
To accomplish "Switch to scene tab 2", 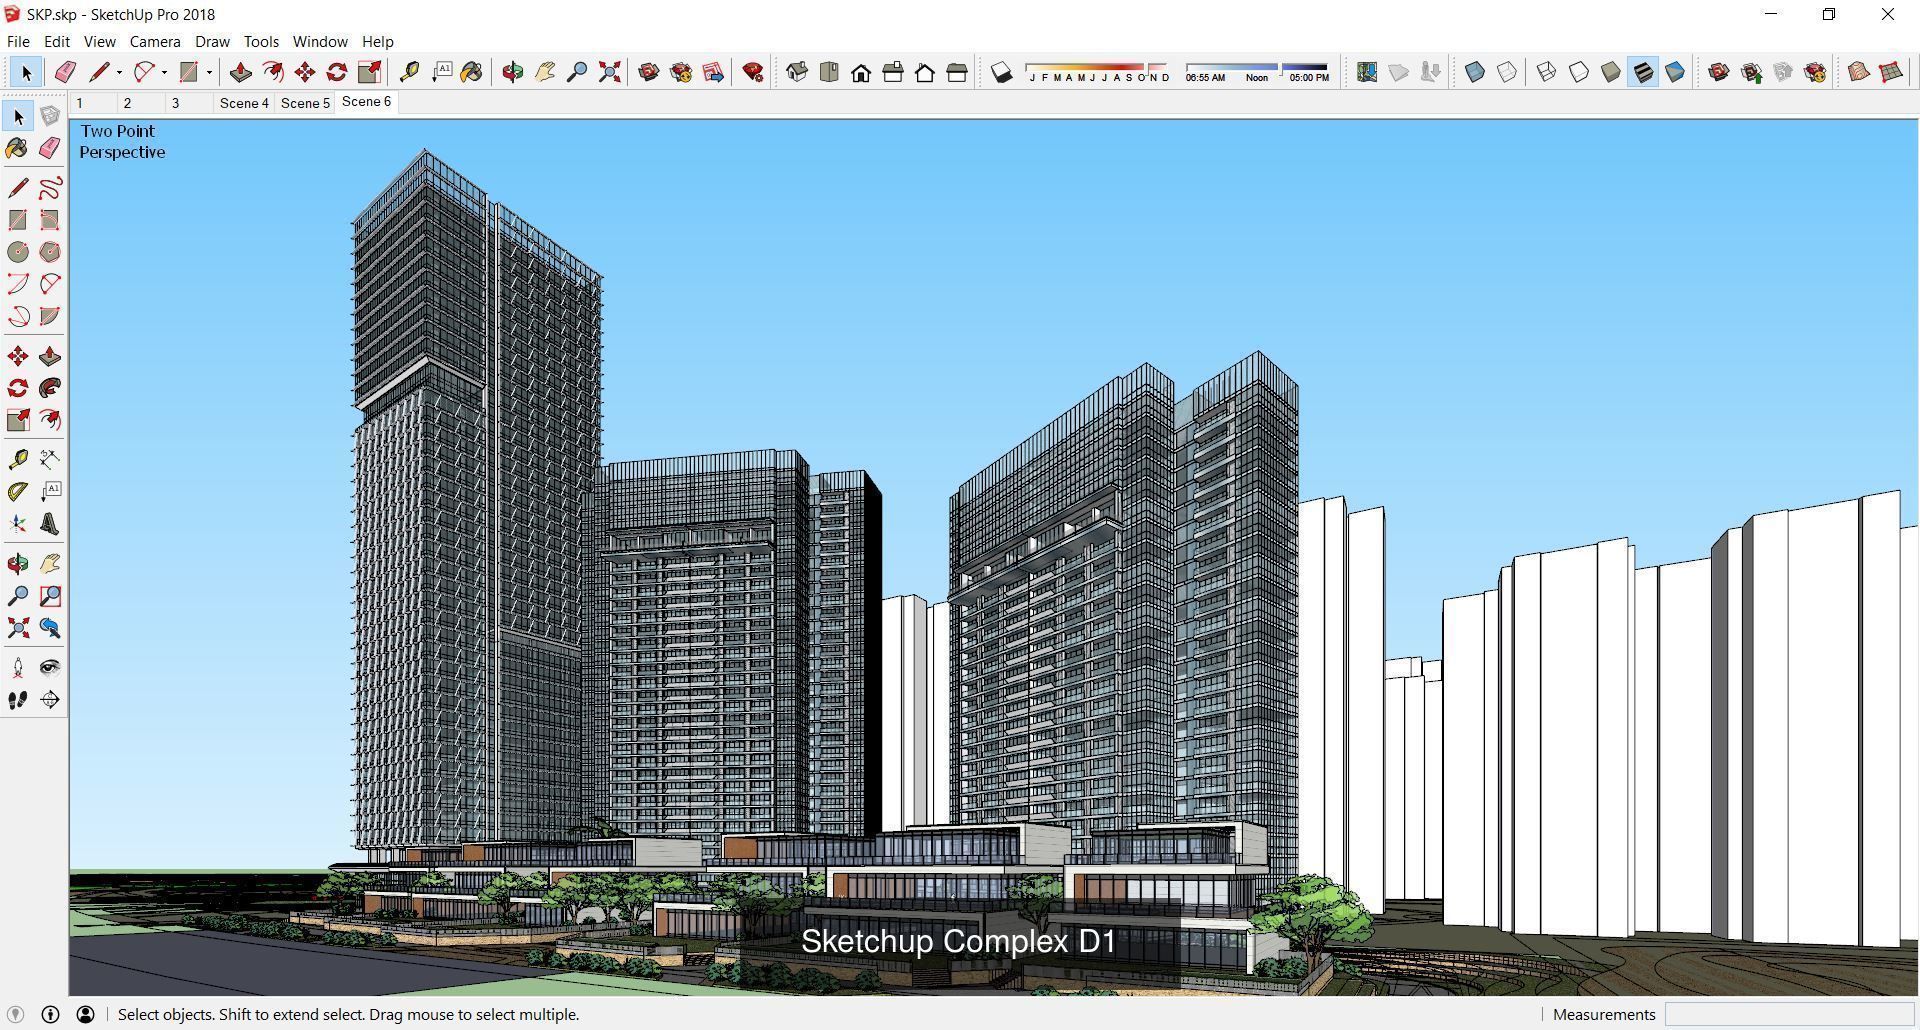I will (x=140, y=103).
